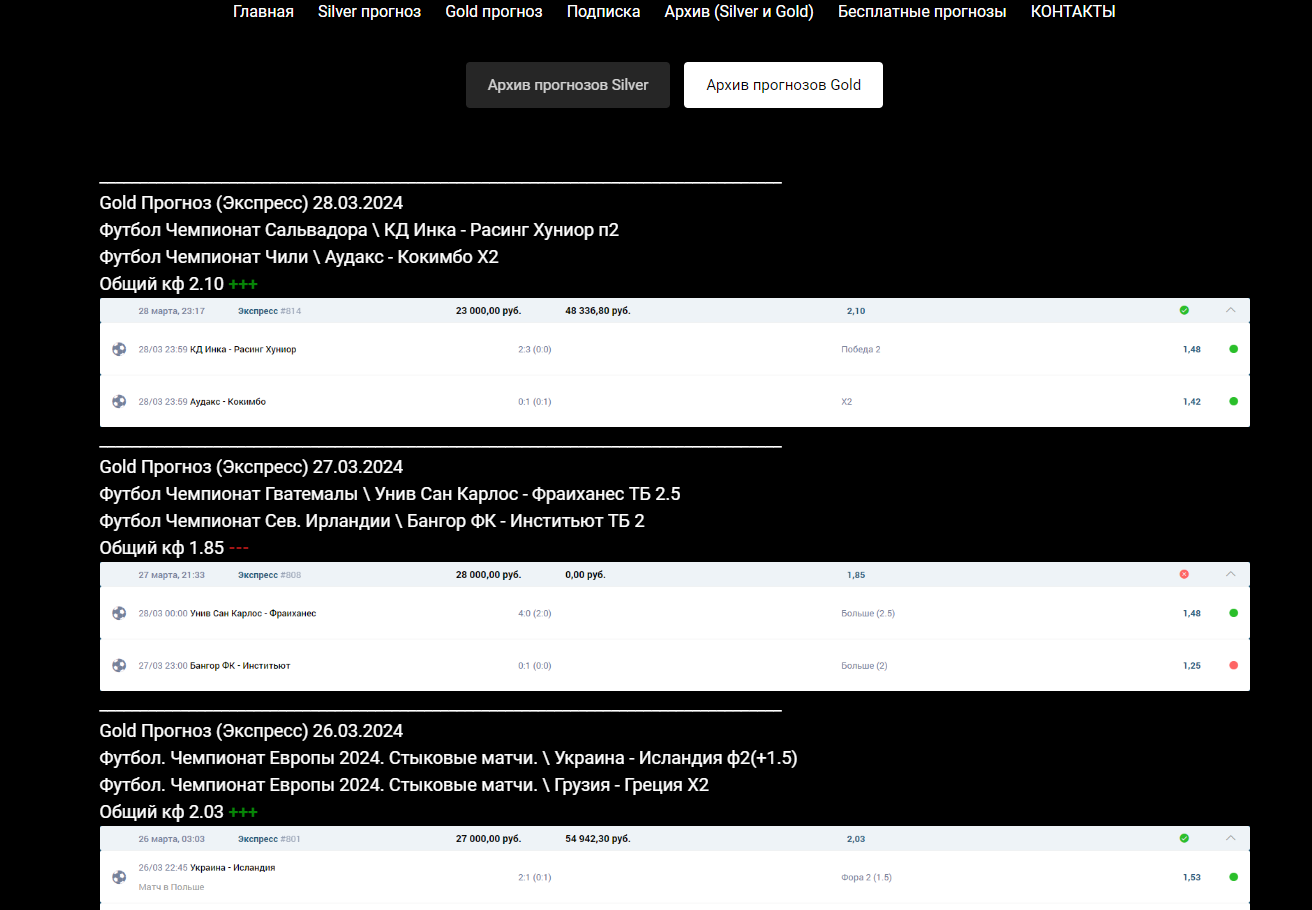Click soccer ball icon beside Аудакс - Кокимбо
This screenshot has height=910, width=1312.
point(119,401)
